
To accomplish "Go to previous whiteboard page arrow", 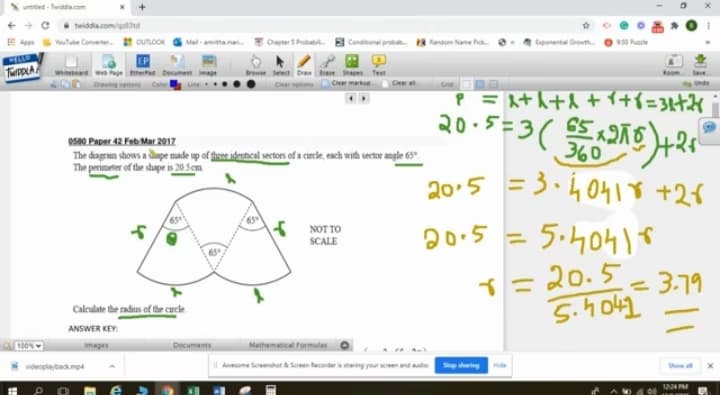I will pyautogui.click(x=351, y=98).
